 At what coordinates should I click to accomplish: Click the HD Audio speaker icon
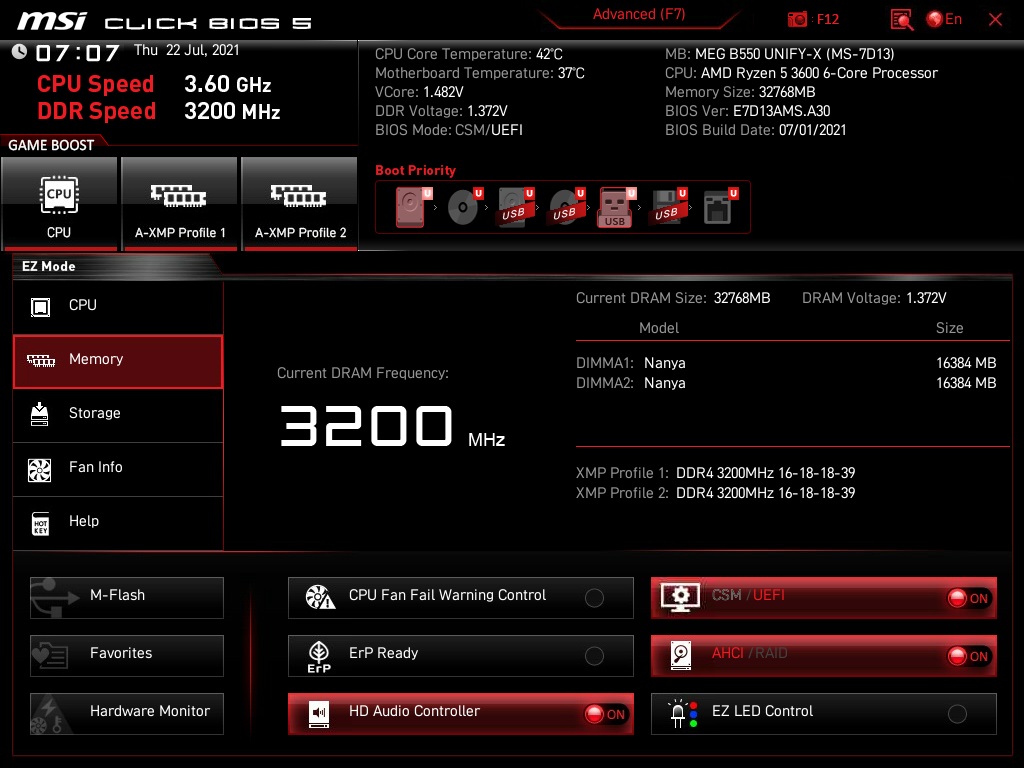(319, 714)
